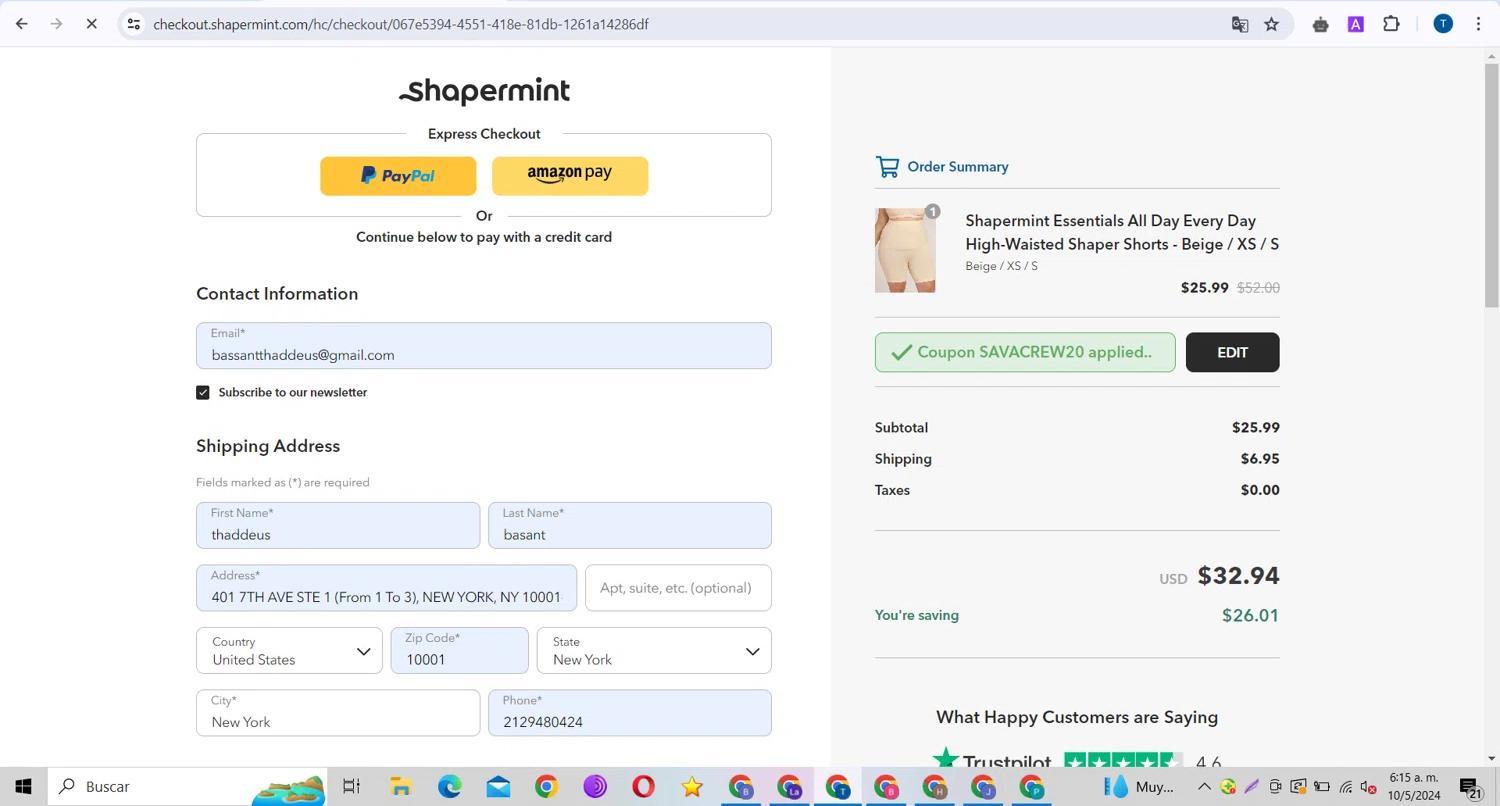Open the Google Translate icon in address bar

(1240, 24)
